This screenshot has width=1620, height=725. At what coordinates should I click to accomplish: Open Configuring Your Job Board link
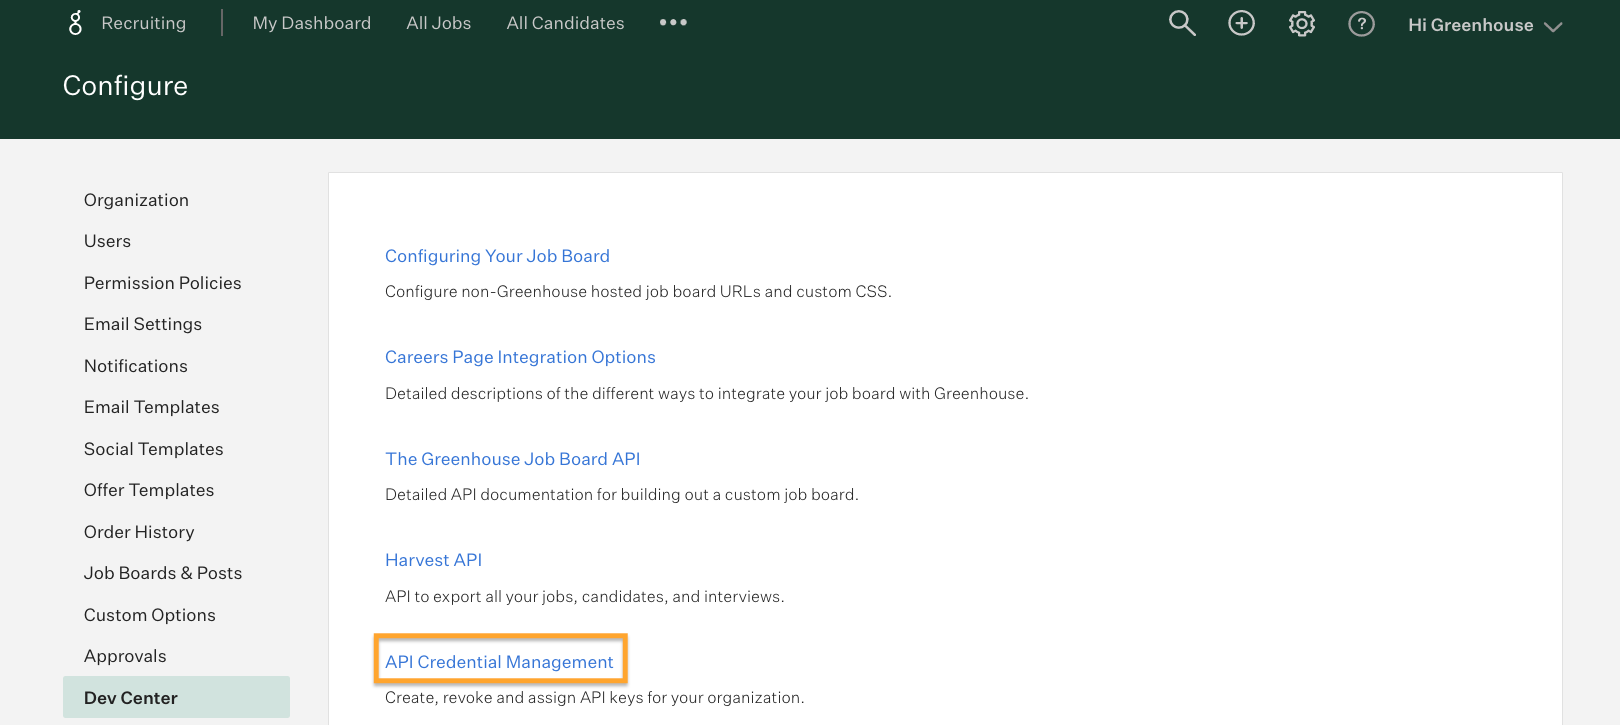coord(497,256)
